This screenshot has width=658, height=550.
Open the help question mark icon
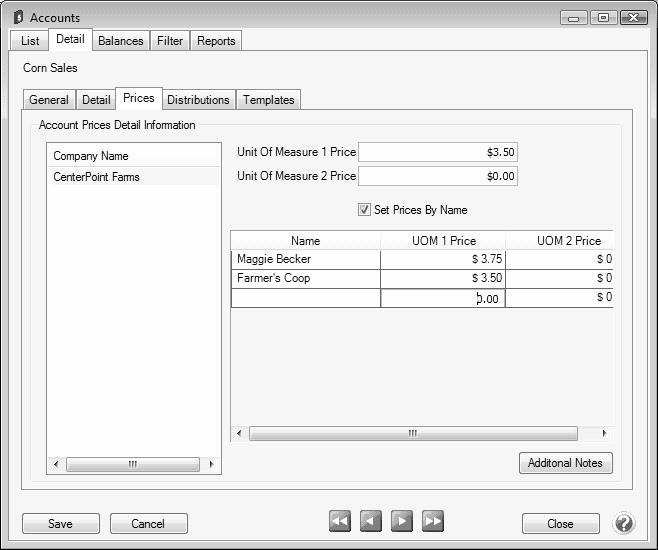[623, 523]
